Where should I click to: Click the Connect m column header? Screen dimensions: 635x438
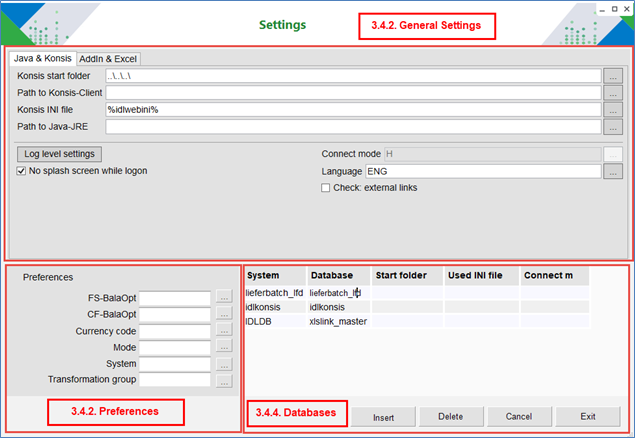[555, 275]
